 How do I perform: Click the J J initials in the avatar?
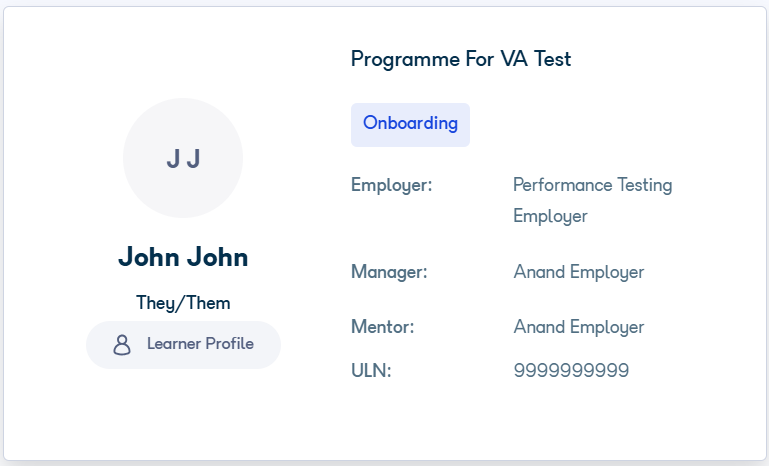coord(183,159)
